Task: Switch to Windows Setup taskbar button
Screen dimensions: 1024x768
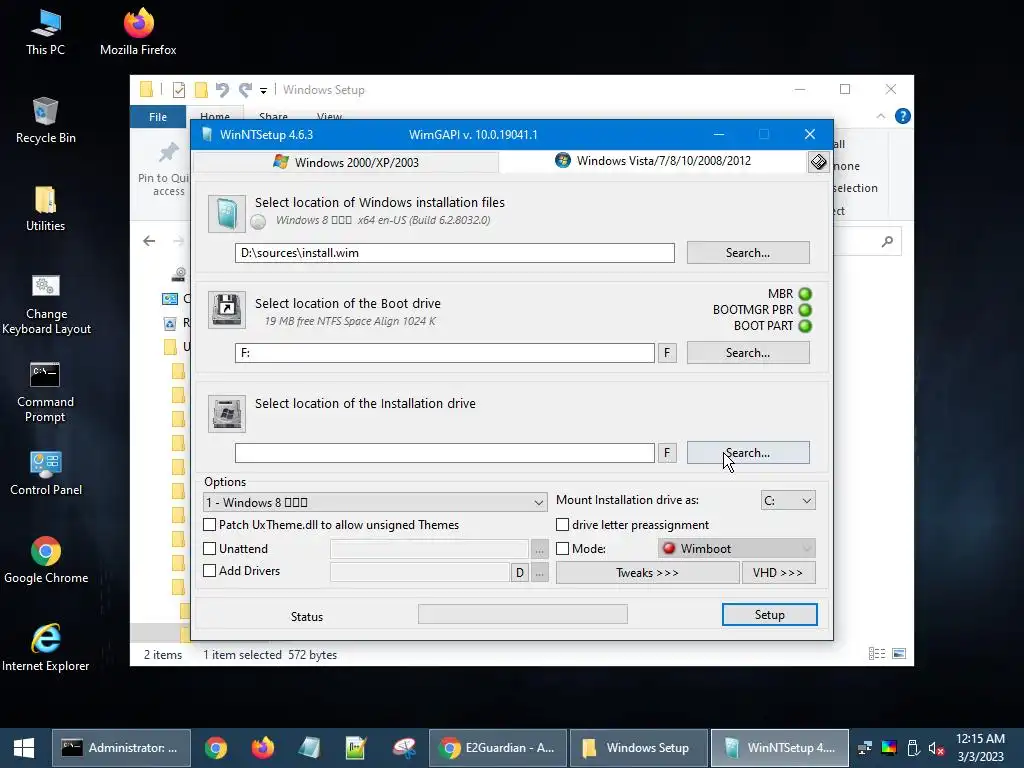Action: pyautogui.click(x=639, y=748)
